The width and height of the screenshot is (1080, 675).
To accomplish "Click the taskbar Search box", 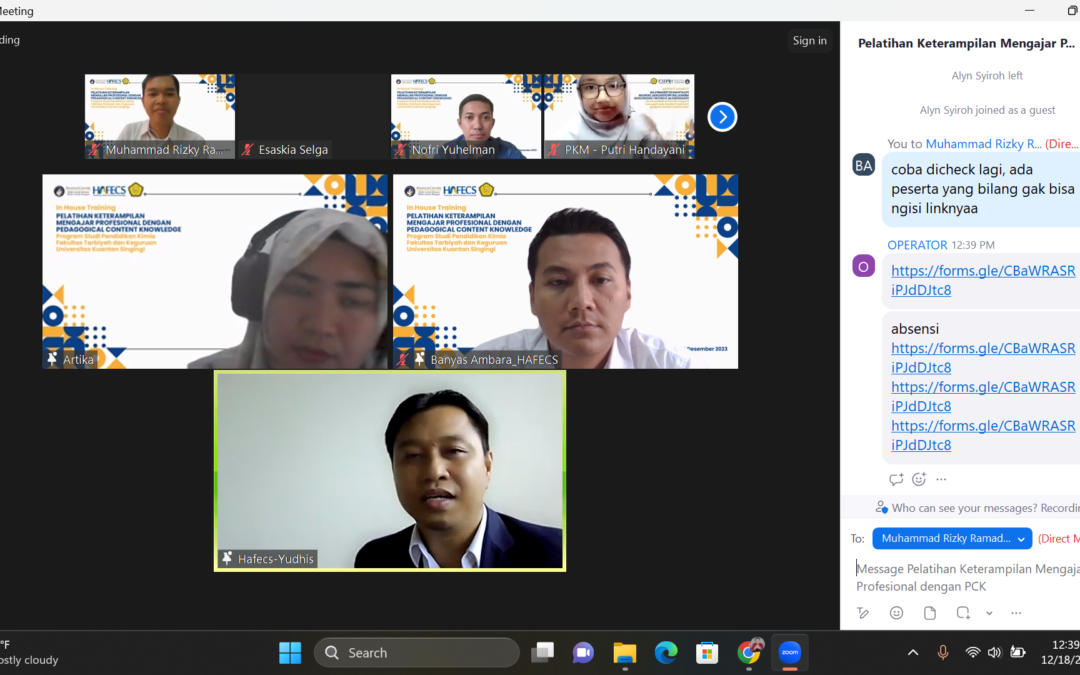I will pyautogui.click(x=417, y=652).
